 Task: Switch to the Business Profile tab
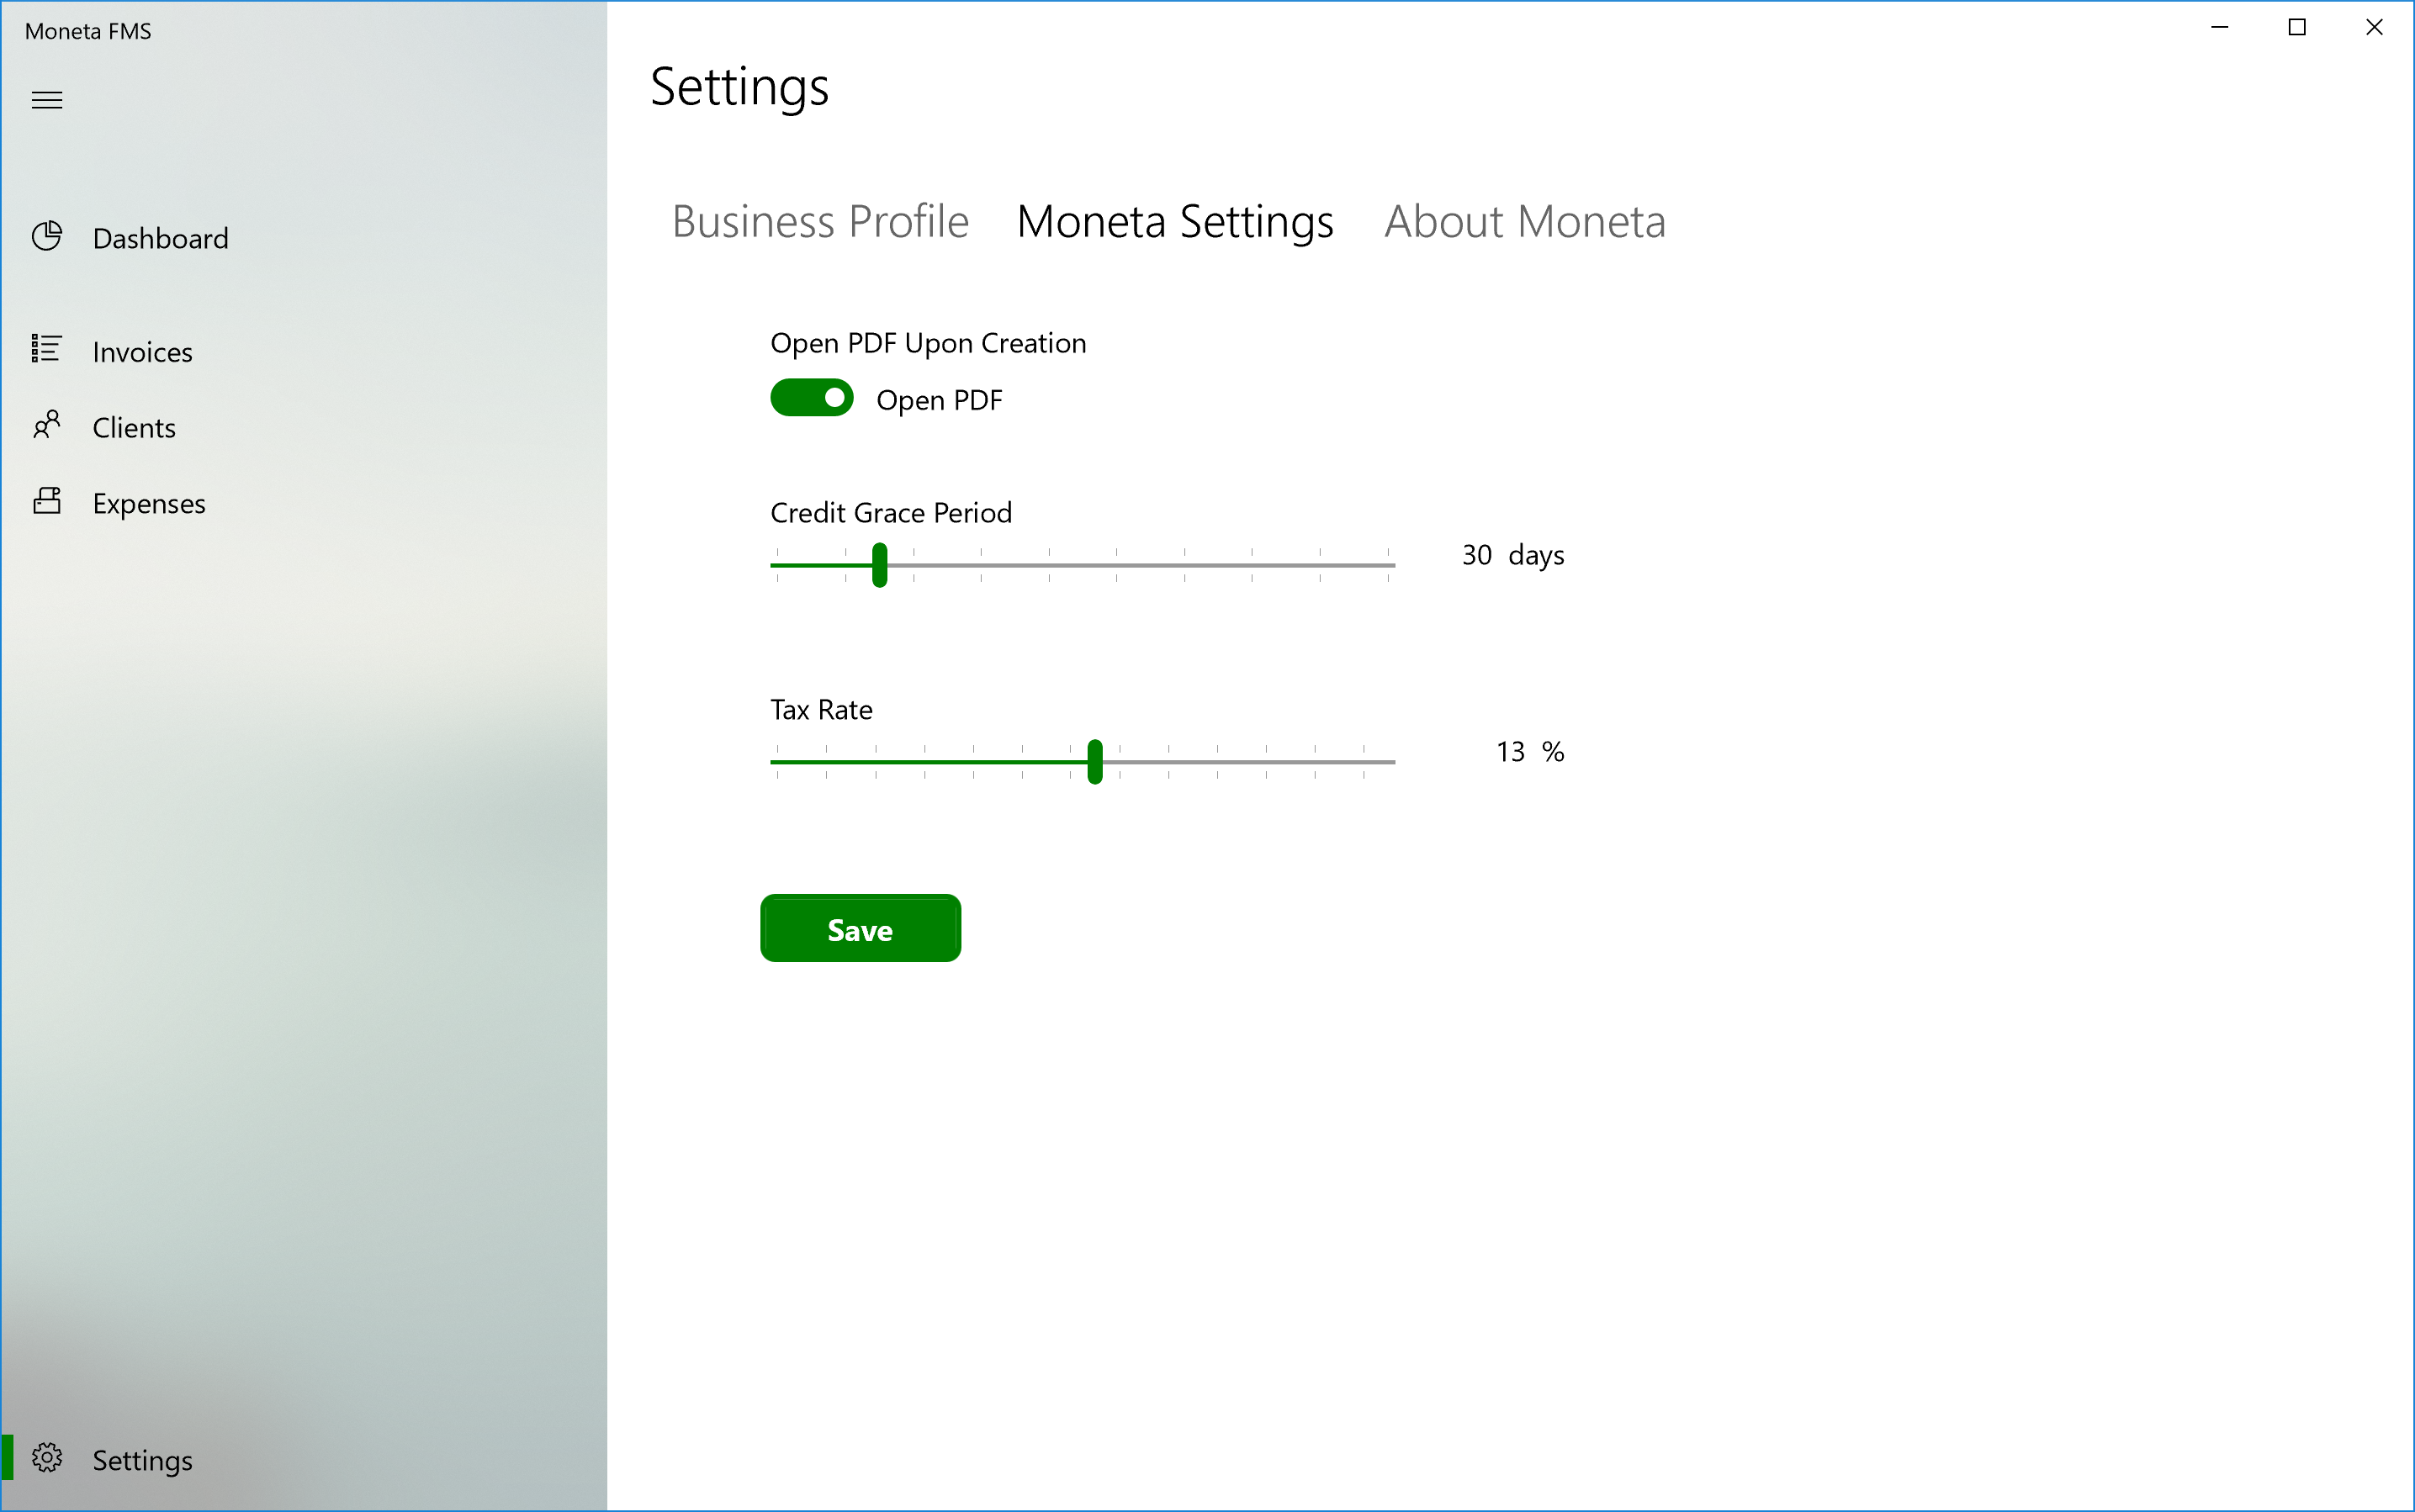(x=820, y=222)
